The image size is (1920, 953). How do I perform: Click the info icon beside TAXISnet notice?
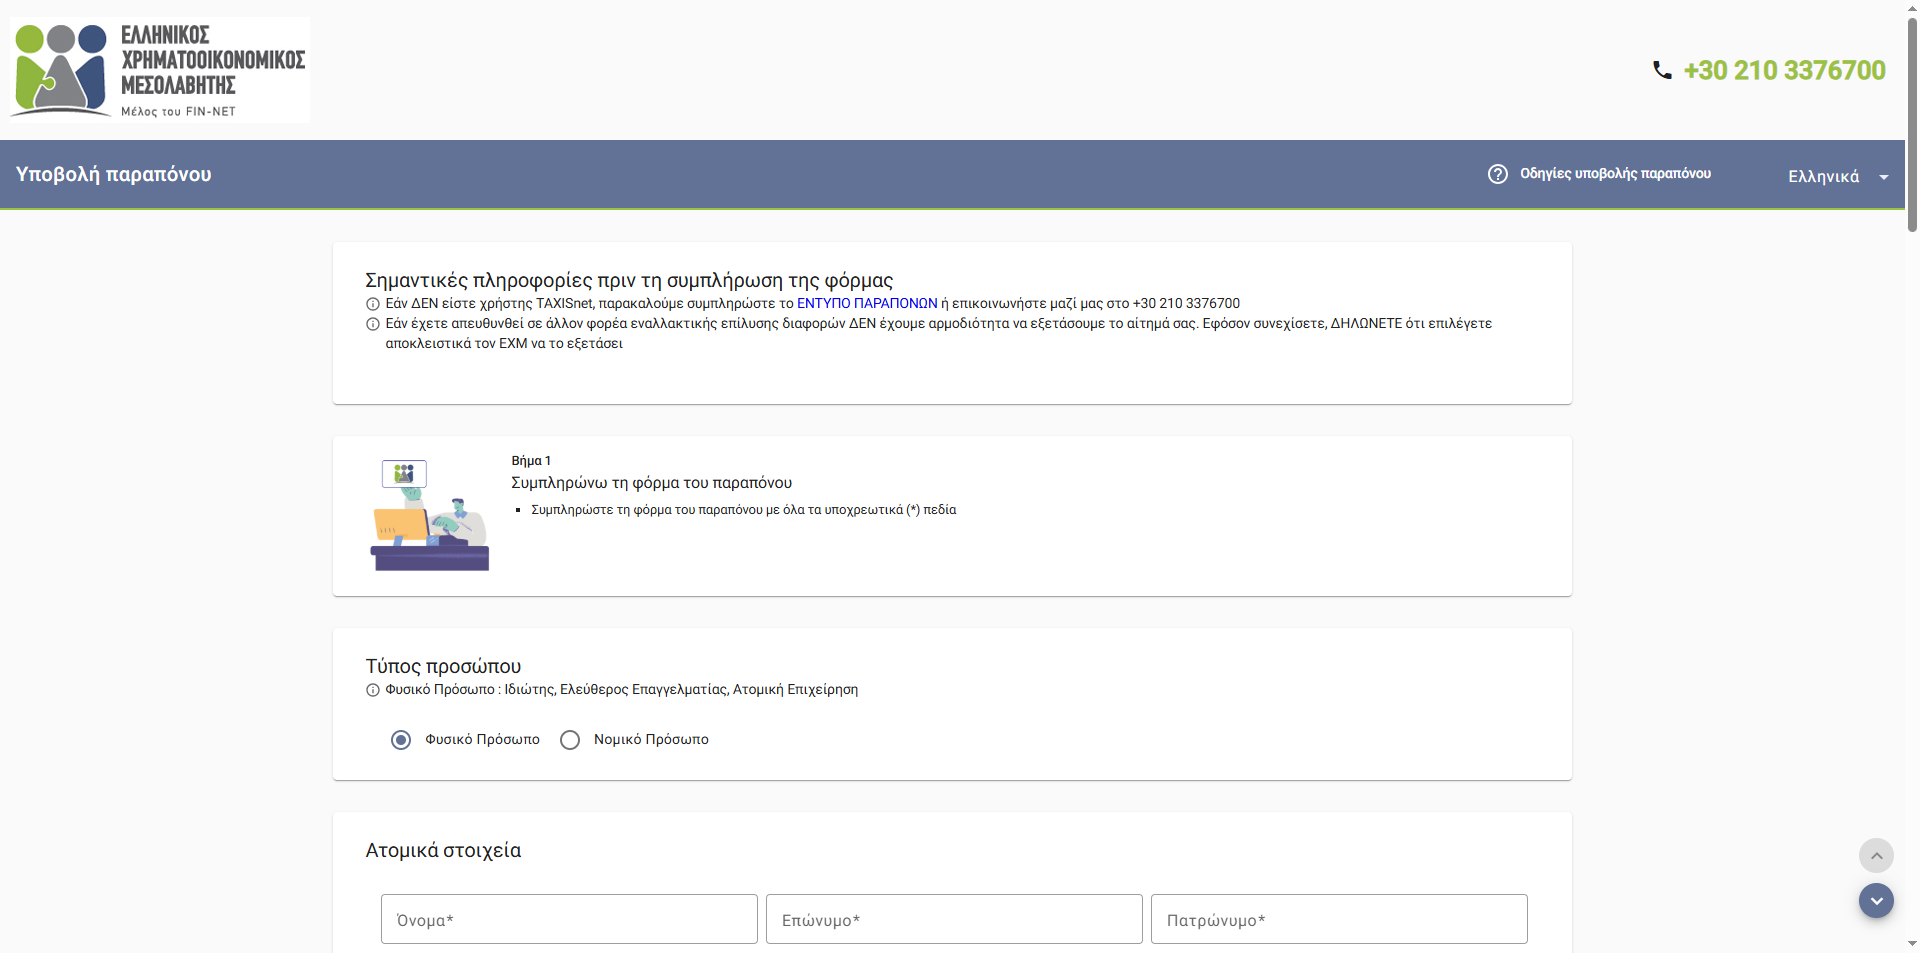coord(373,304)
